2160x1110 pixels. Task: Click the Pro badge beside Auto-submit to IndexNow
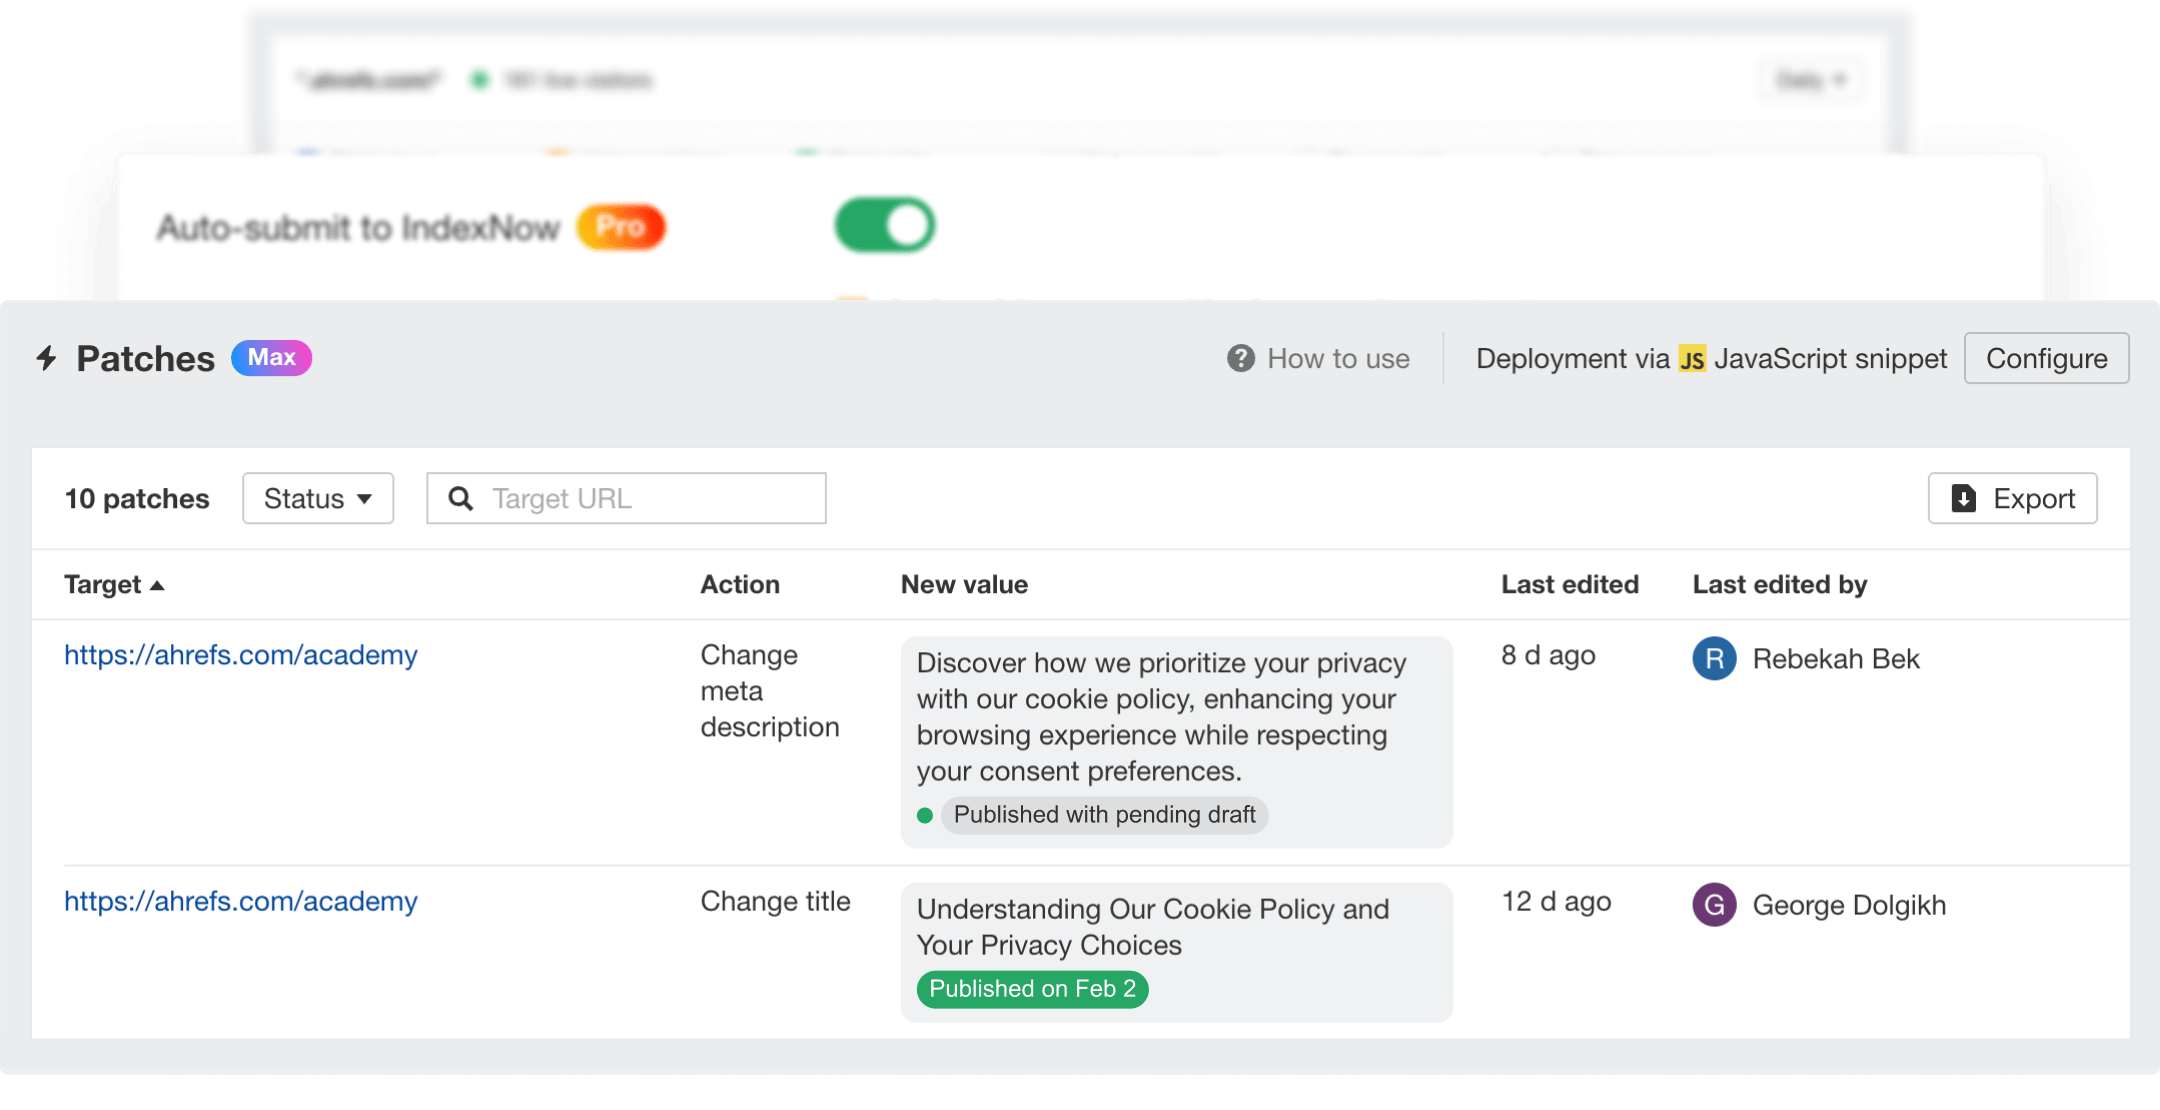click(x=621, y=227)
